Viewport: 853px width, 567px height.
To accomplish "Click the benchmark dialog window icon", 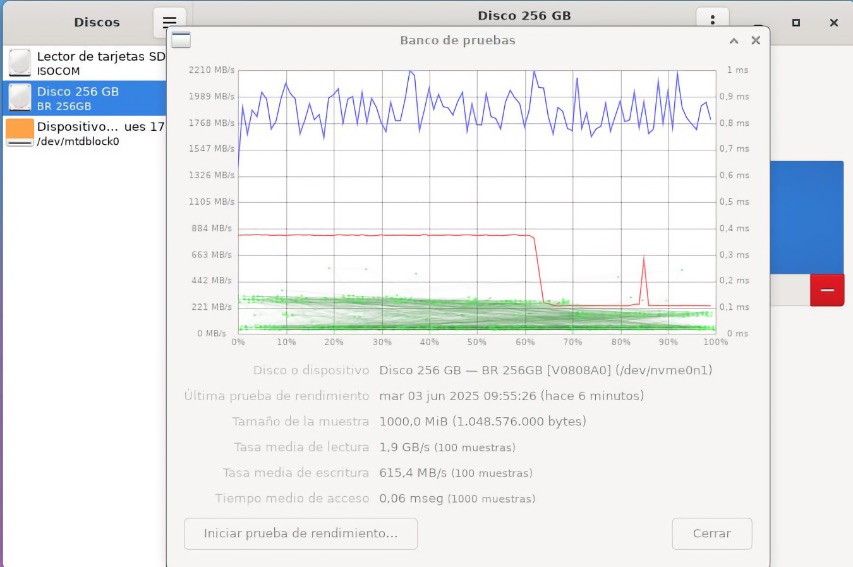I will point(181,40).
